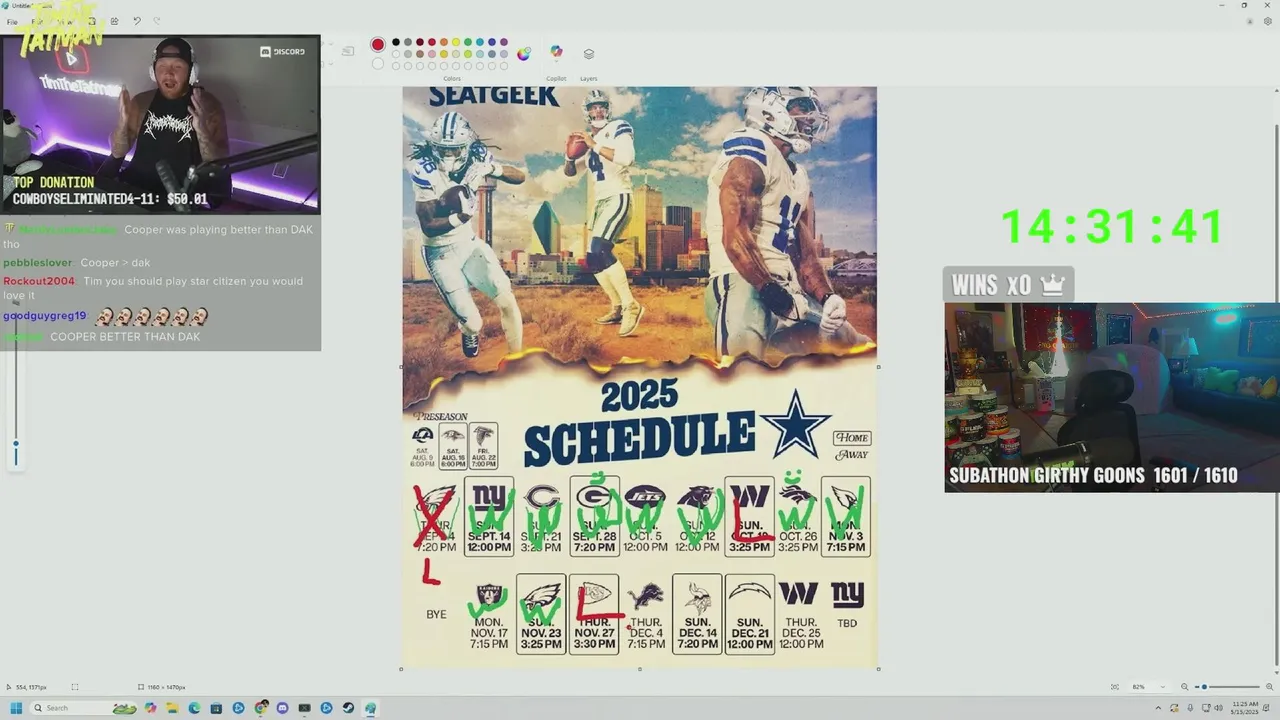The height and width of the screenshot is (720, 1280).
Task: Open the Windows Start menu
Action: click(x=16, y=708)
